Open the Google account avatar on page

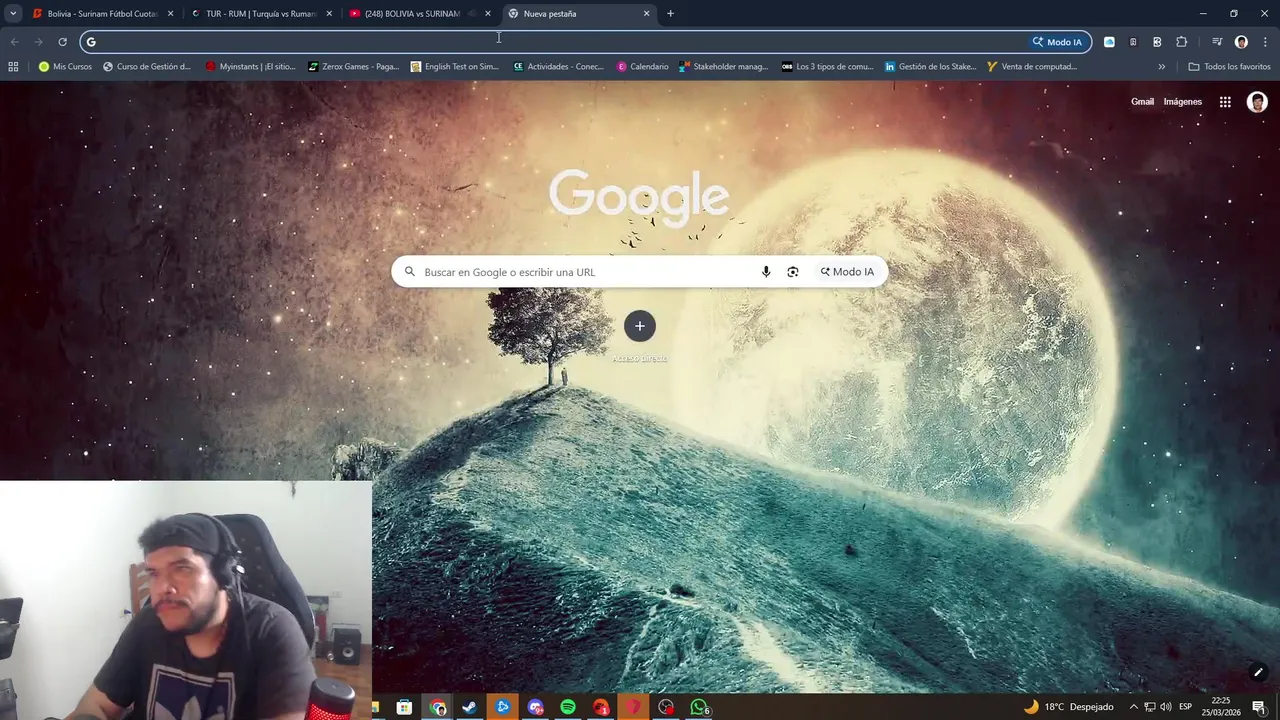coord(1257,102)
